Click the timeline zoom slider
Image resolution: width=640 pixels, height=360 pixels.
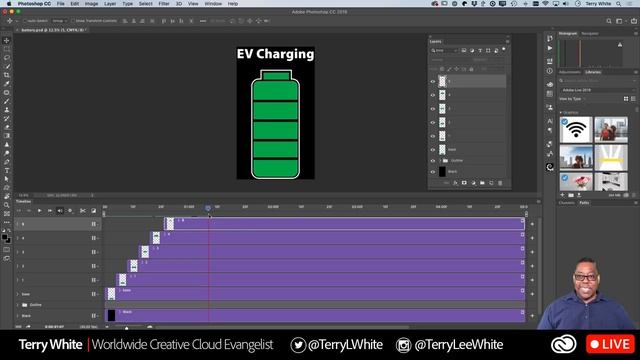(127, 327)
